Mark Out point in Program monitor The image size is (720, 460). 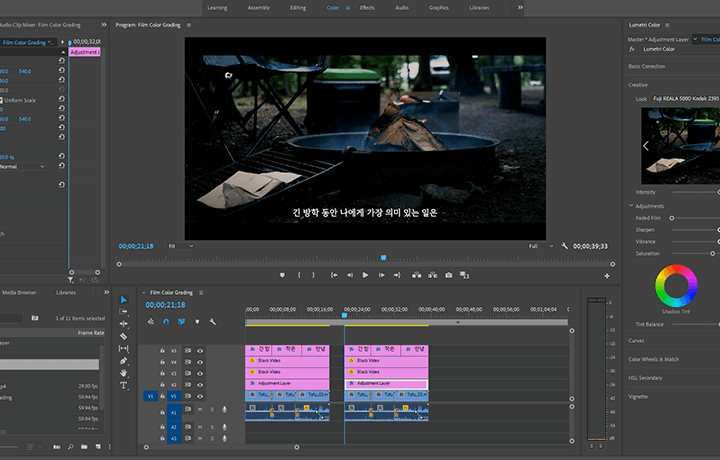coord(314,275)
